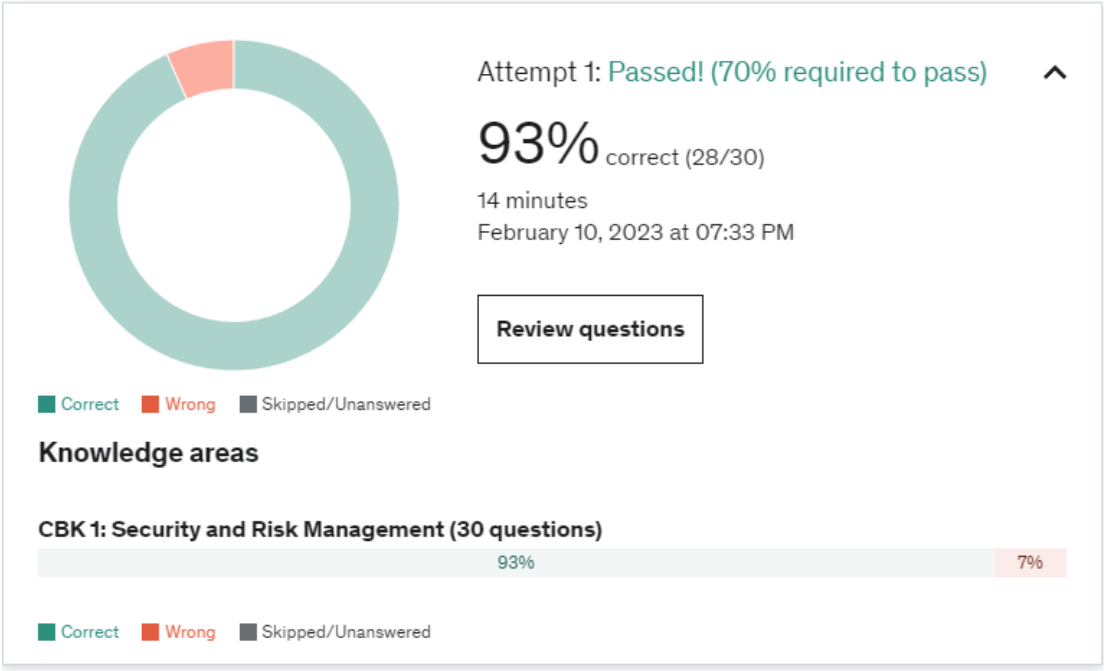
Task: Click the 93% portion of CBK 1 bar
Action: [516, 563]
